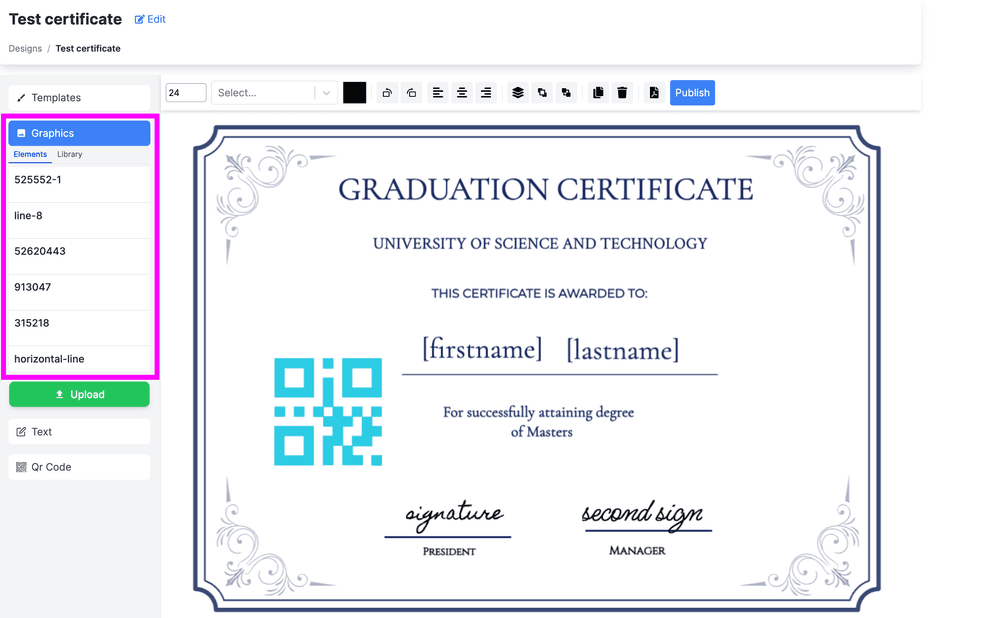This screenshot has width=1000, height=618.
Task: Click the rotate counter-clockwise icon in toolbar
Action: (x=411, y=93)
